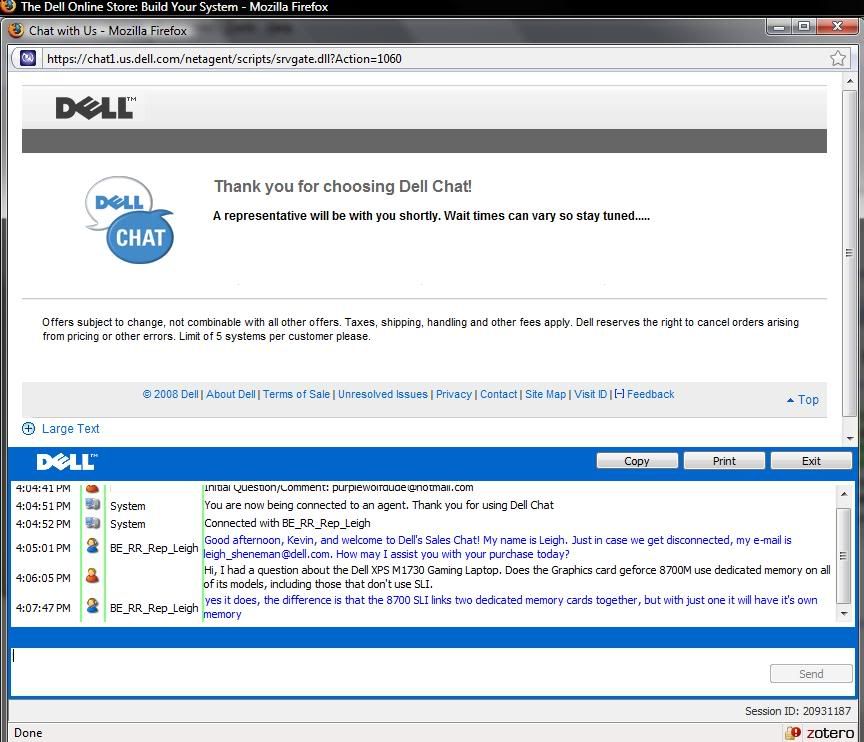864x742 pixels.
Task: Click the agent's 'yes it does' reply message
Action: [510, 607]
